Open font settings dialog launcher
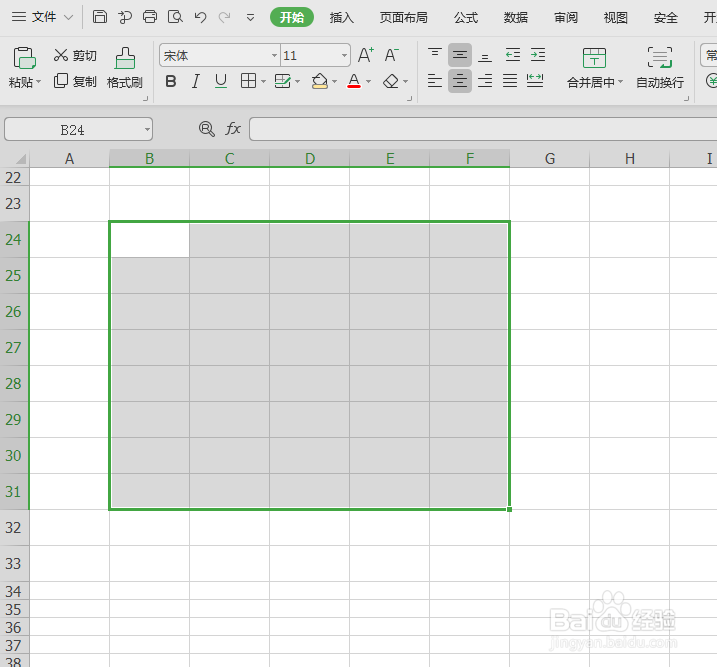 pos(409,98)
